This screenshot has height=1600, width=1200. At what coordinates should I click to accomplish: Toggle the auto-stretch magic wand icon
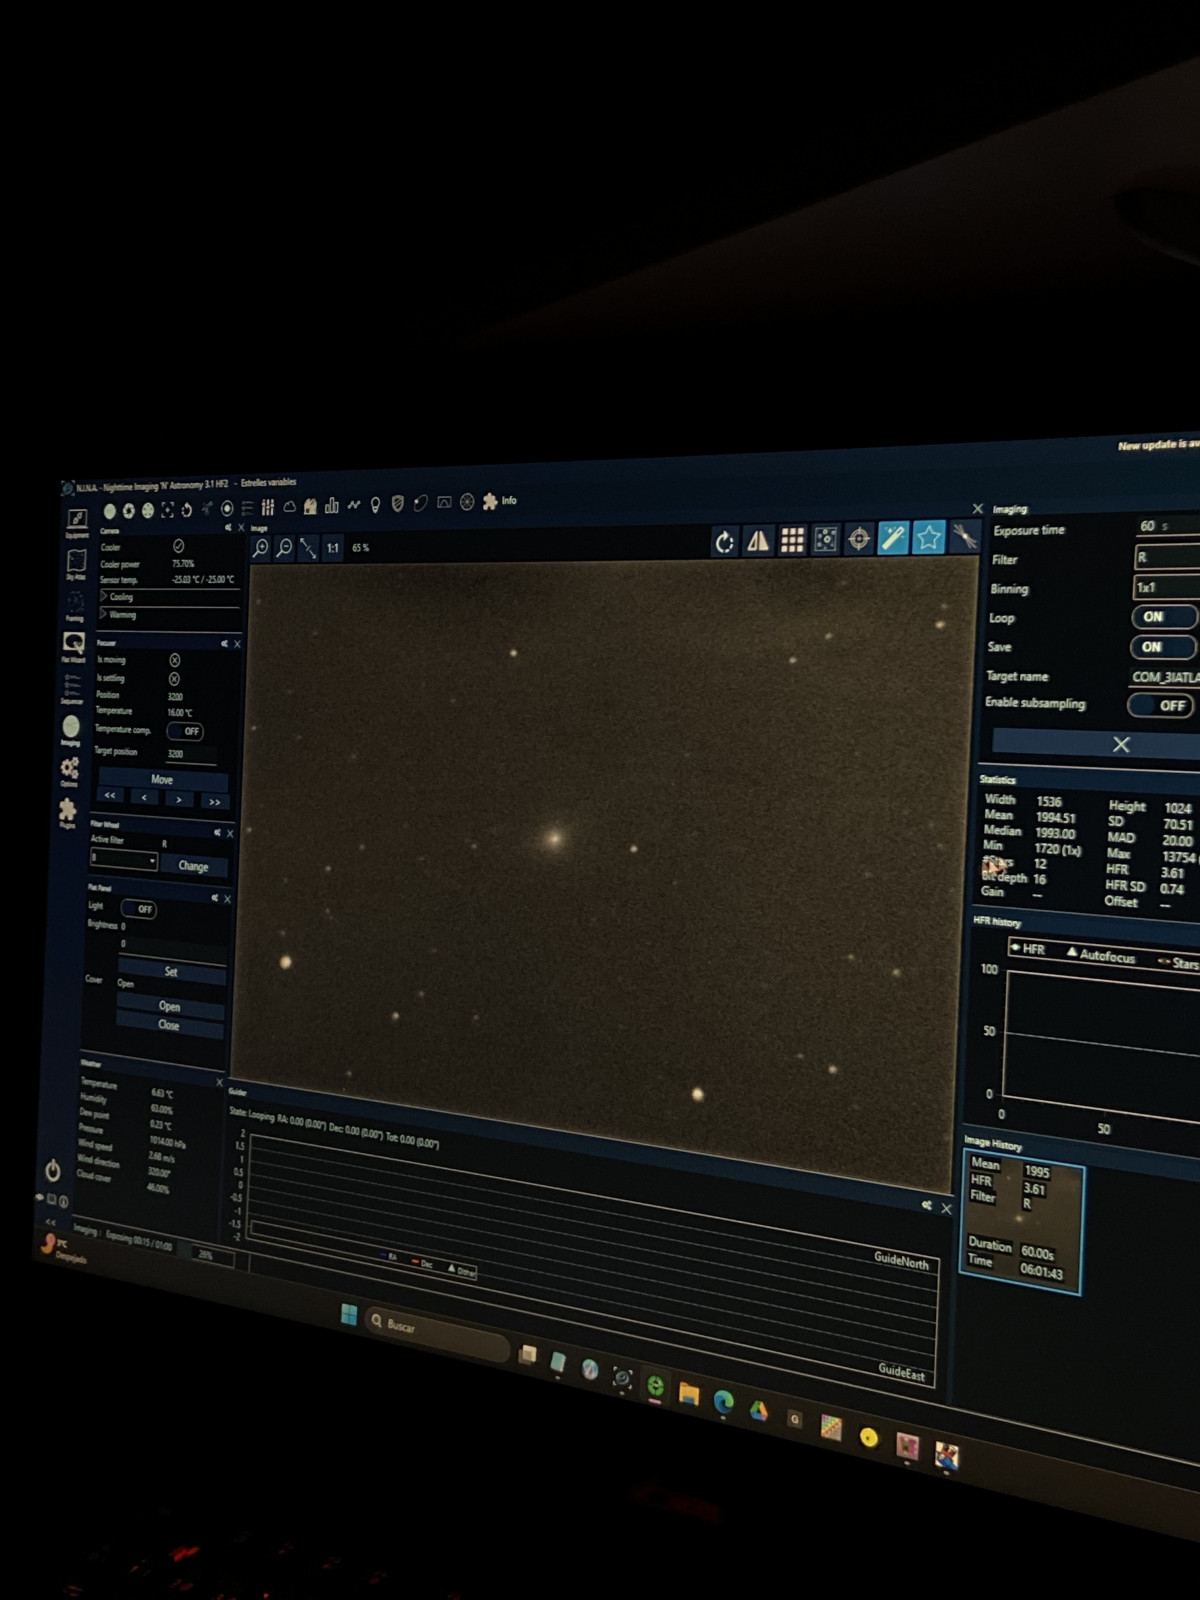893,539
